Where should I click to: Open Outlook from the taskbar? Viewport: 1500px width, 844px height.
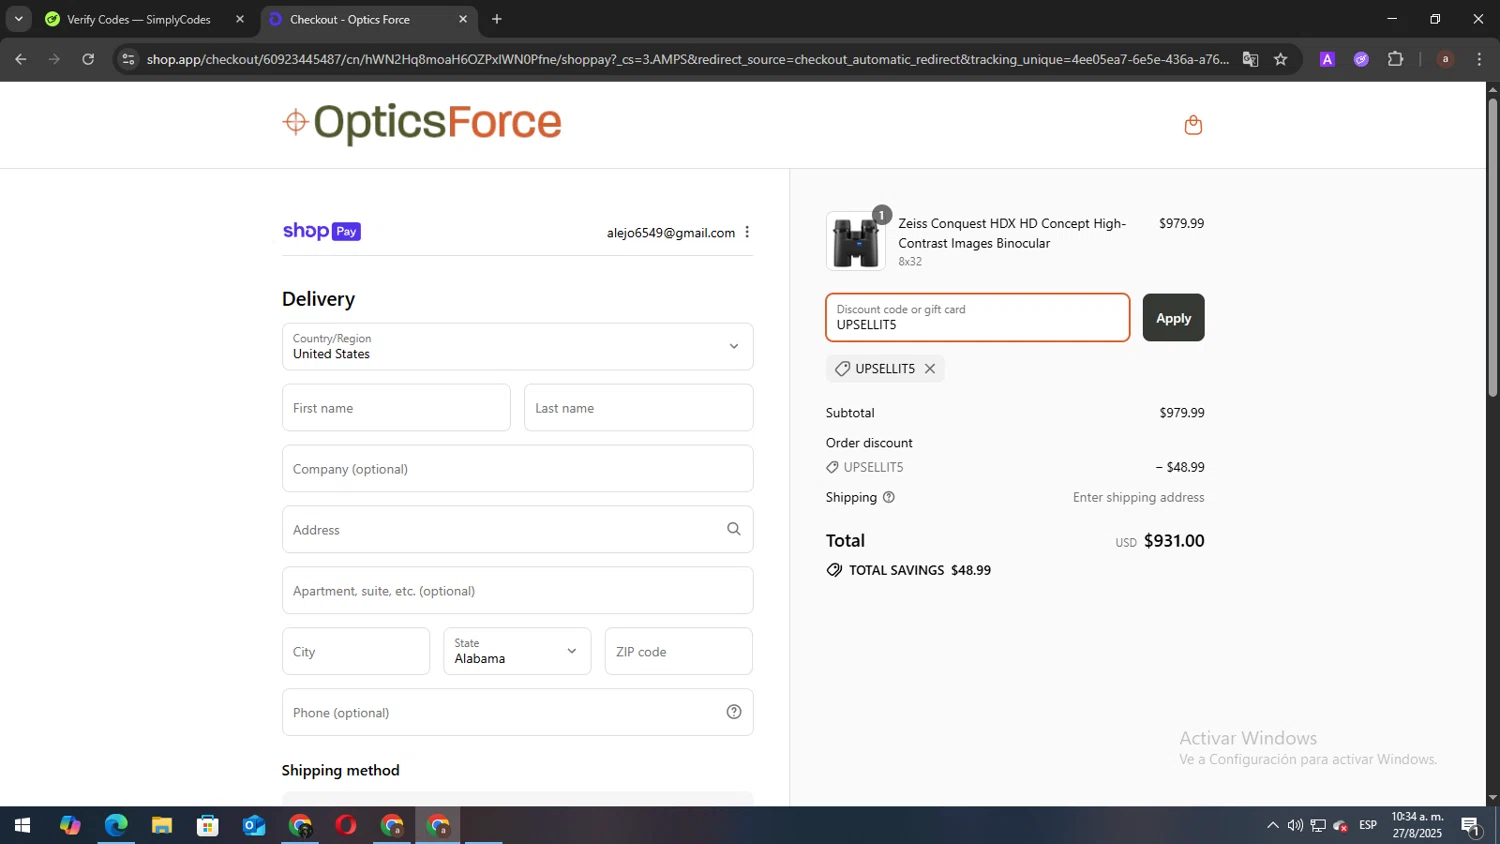click(x=254, y=826)
